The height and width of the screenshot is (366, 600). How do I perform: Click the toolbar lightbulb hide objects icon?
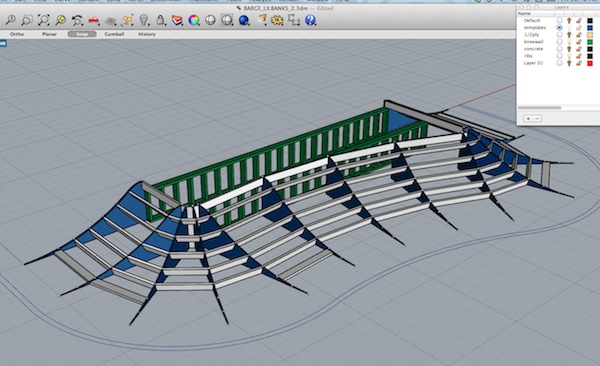[144, 20]
